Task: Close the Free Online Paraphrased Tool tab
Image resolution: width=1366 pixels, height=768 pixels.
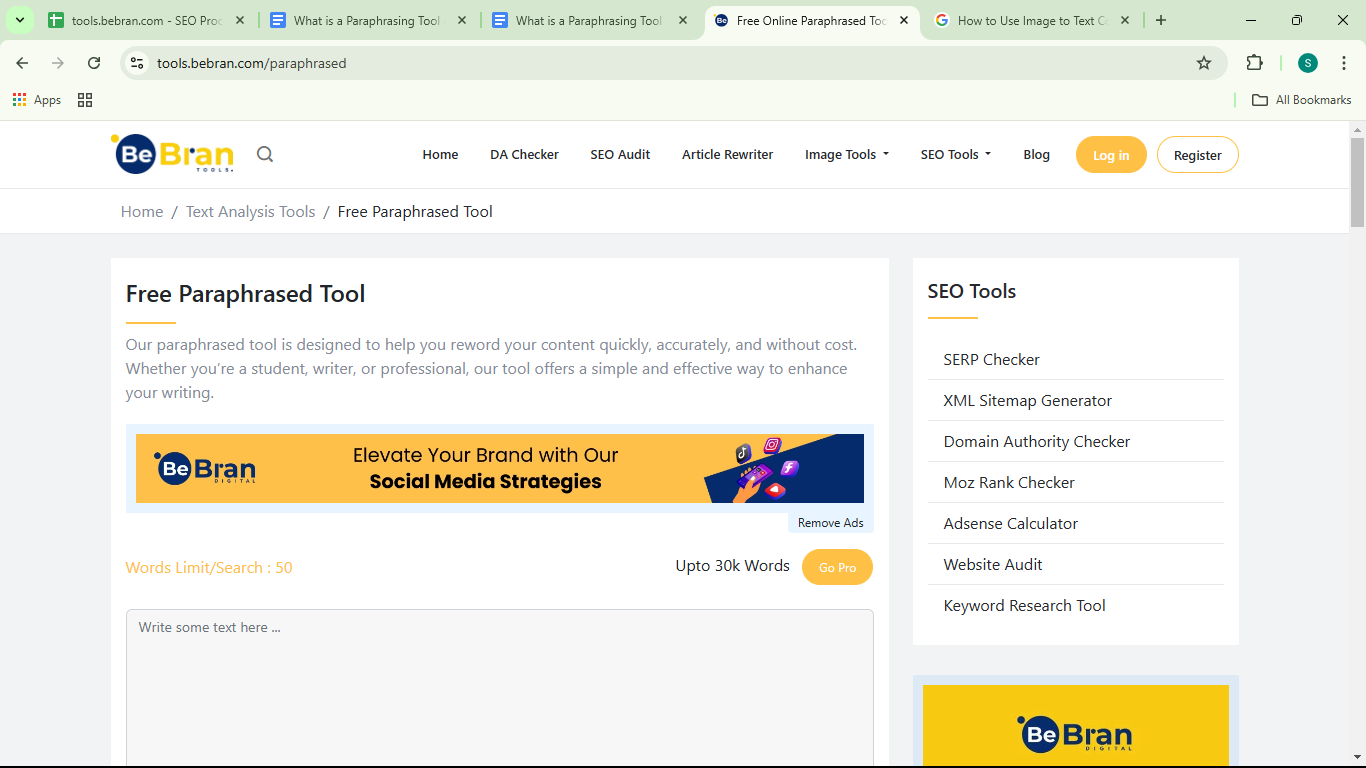Action: point(903,20)
